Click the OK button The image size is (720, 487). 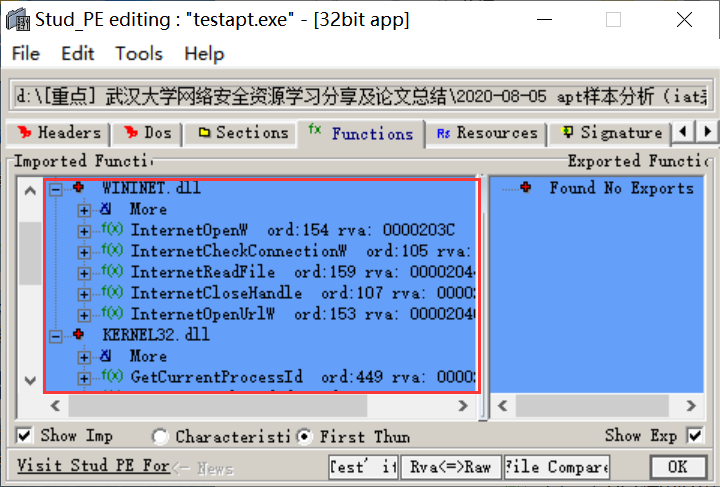point(678,467)
